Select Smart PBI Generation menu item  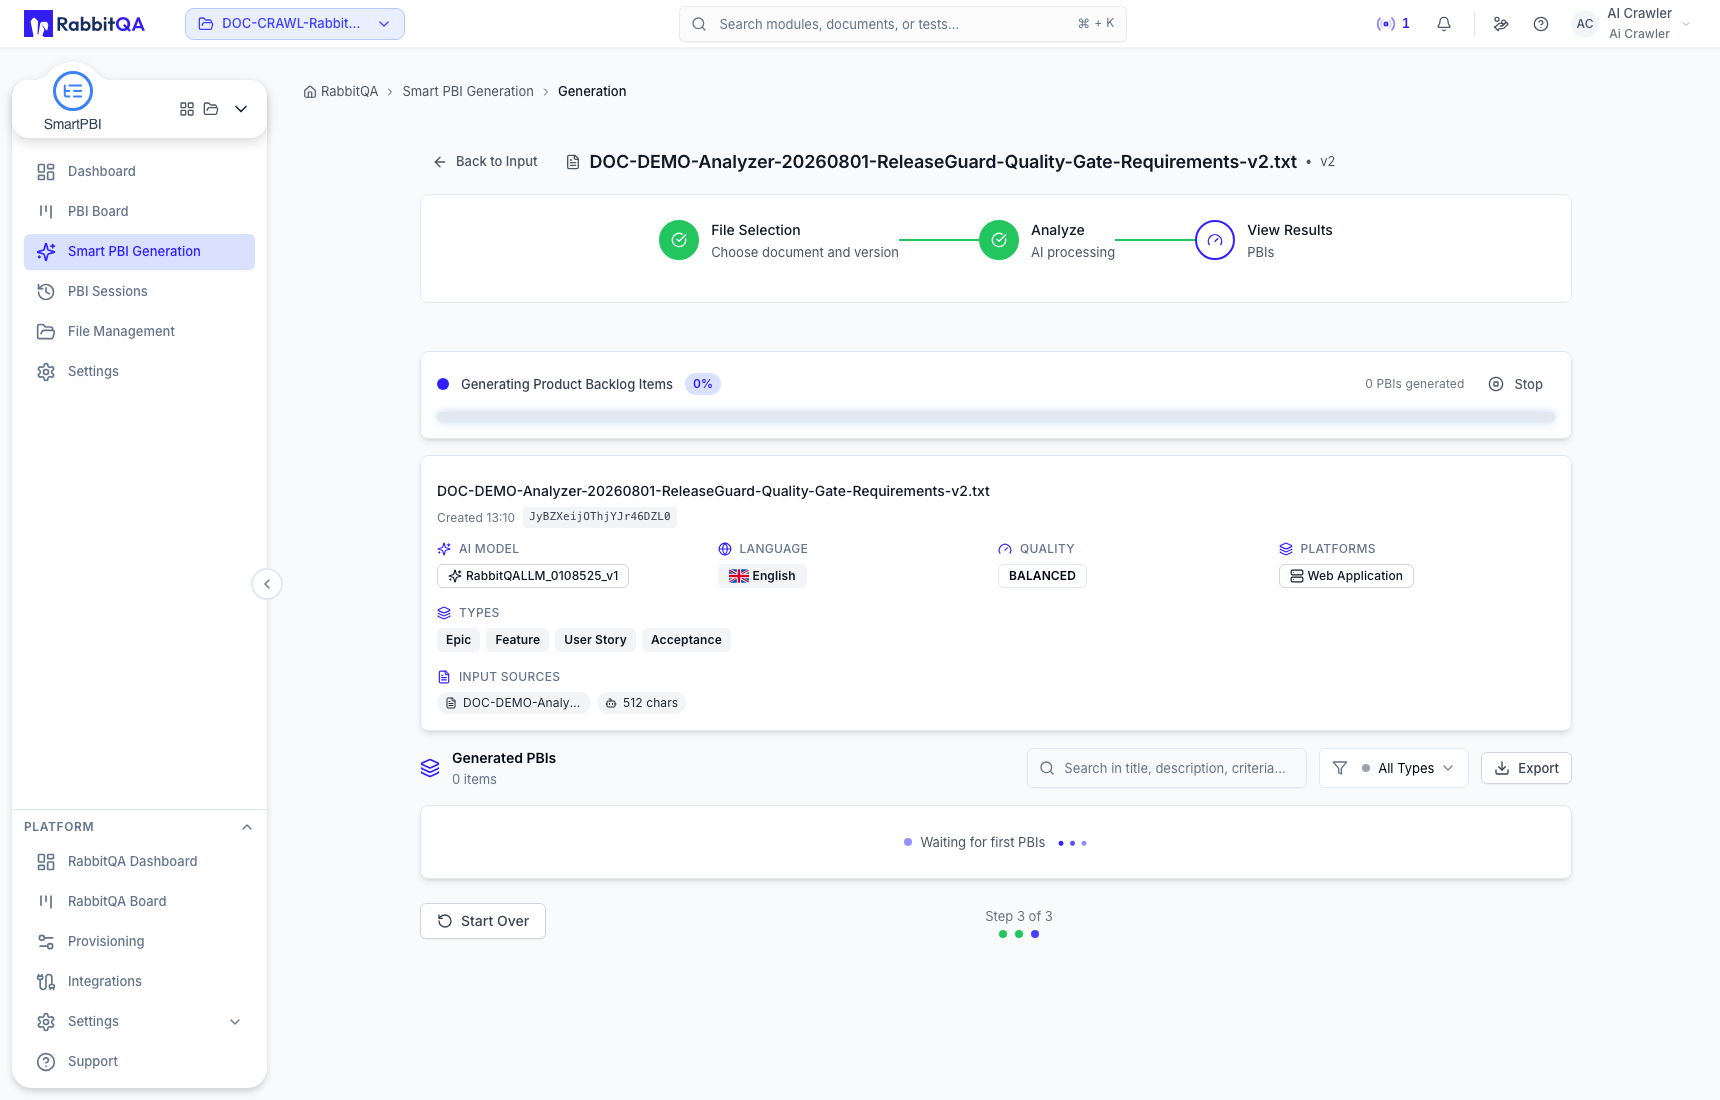(x=139, y=251)
